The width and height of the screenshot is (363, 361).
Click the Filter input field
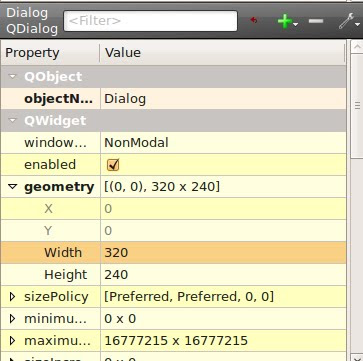tap(150, 21)
